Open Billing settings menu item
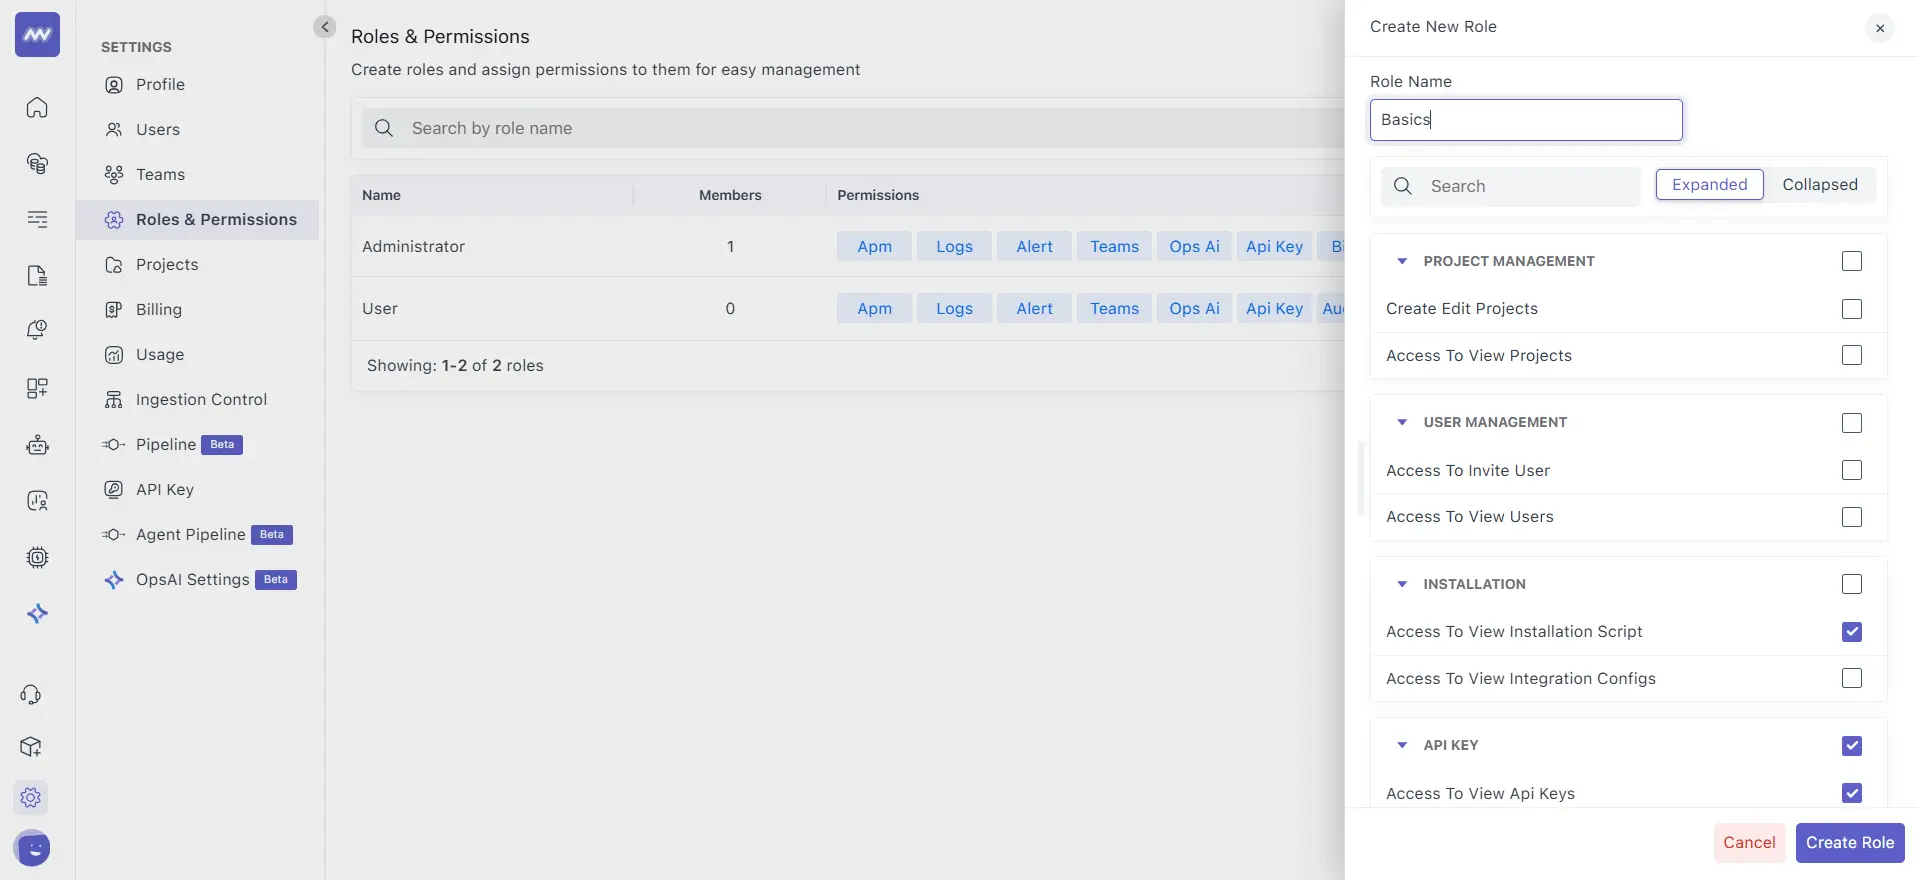This screenshot has height=880, width=1918. pos(158,309)
